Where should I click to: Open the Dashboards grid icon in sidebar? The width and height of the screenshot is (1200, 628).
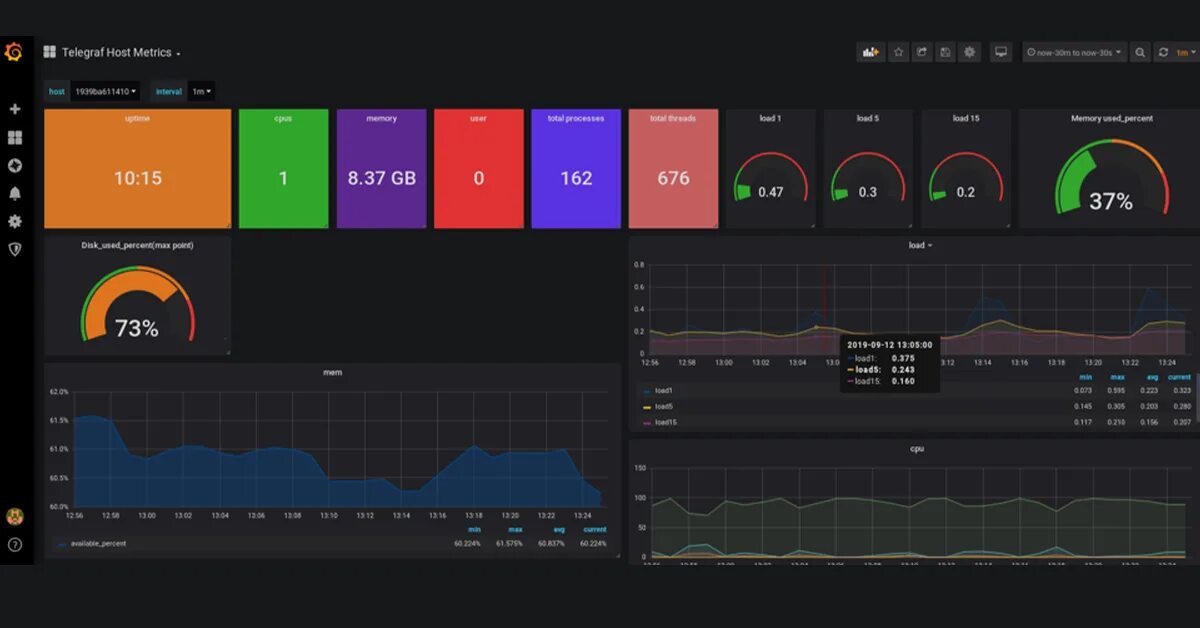[14, 137]
